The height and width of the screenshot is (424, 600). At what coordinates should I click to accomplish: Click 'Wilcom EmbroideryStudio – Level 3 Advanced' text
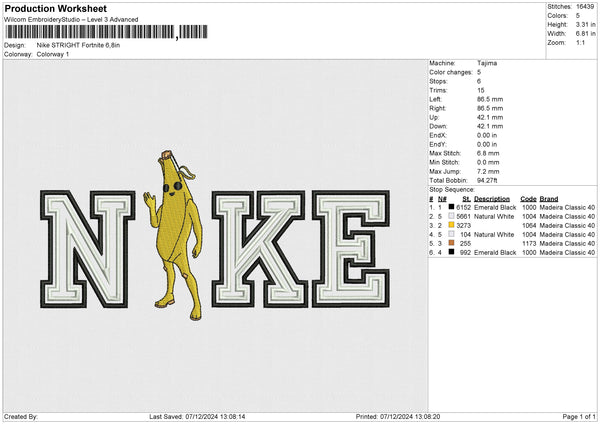pos(71,20)
